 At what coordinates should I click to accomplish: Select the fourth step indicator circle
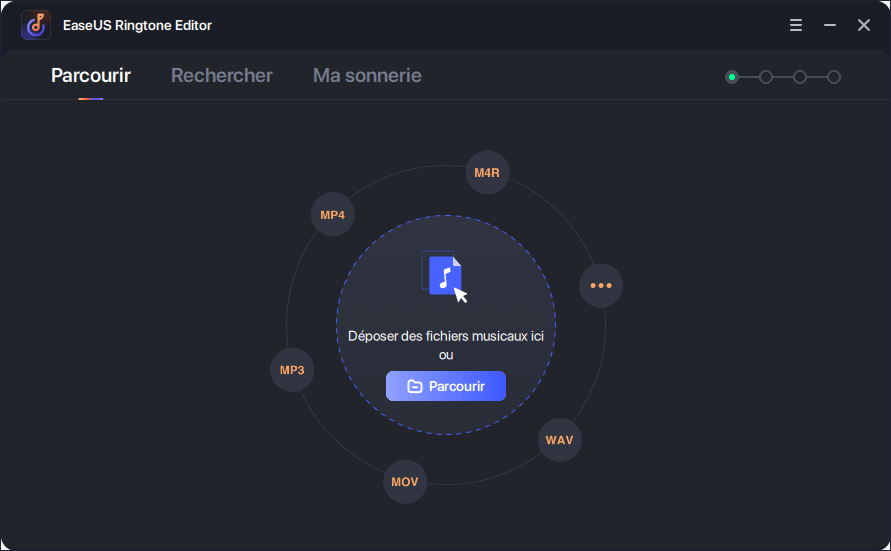(x=834, y=77)
